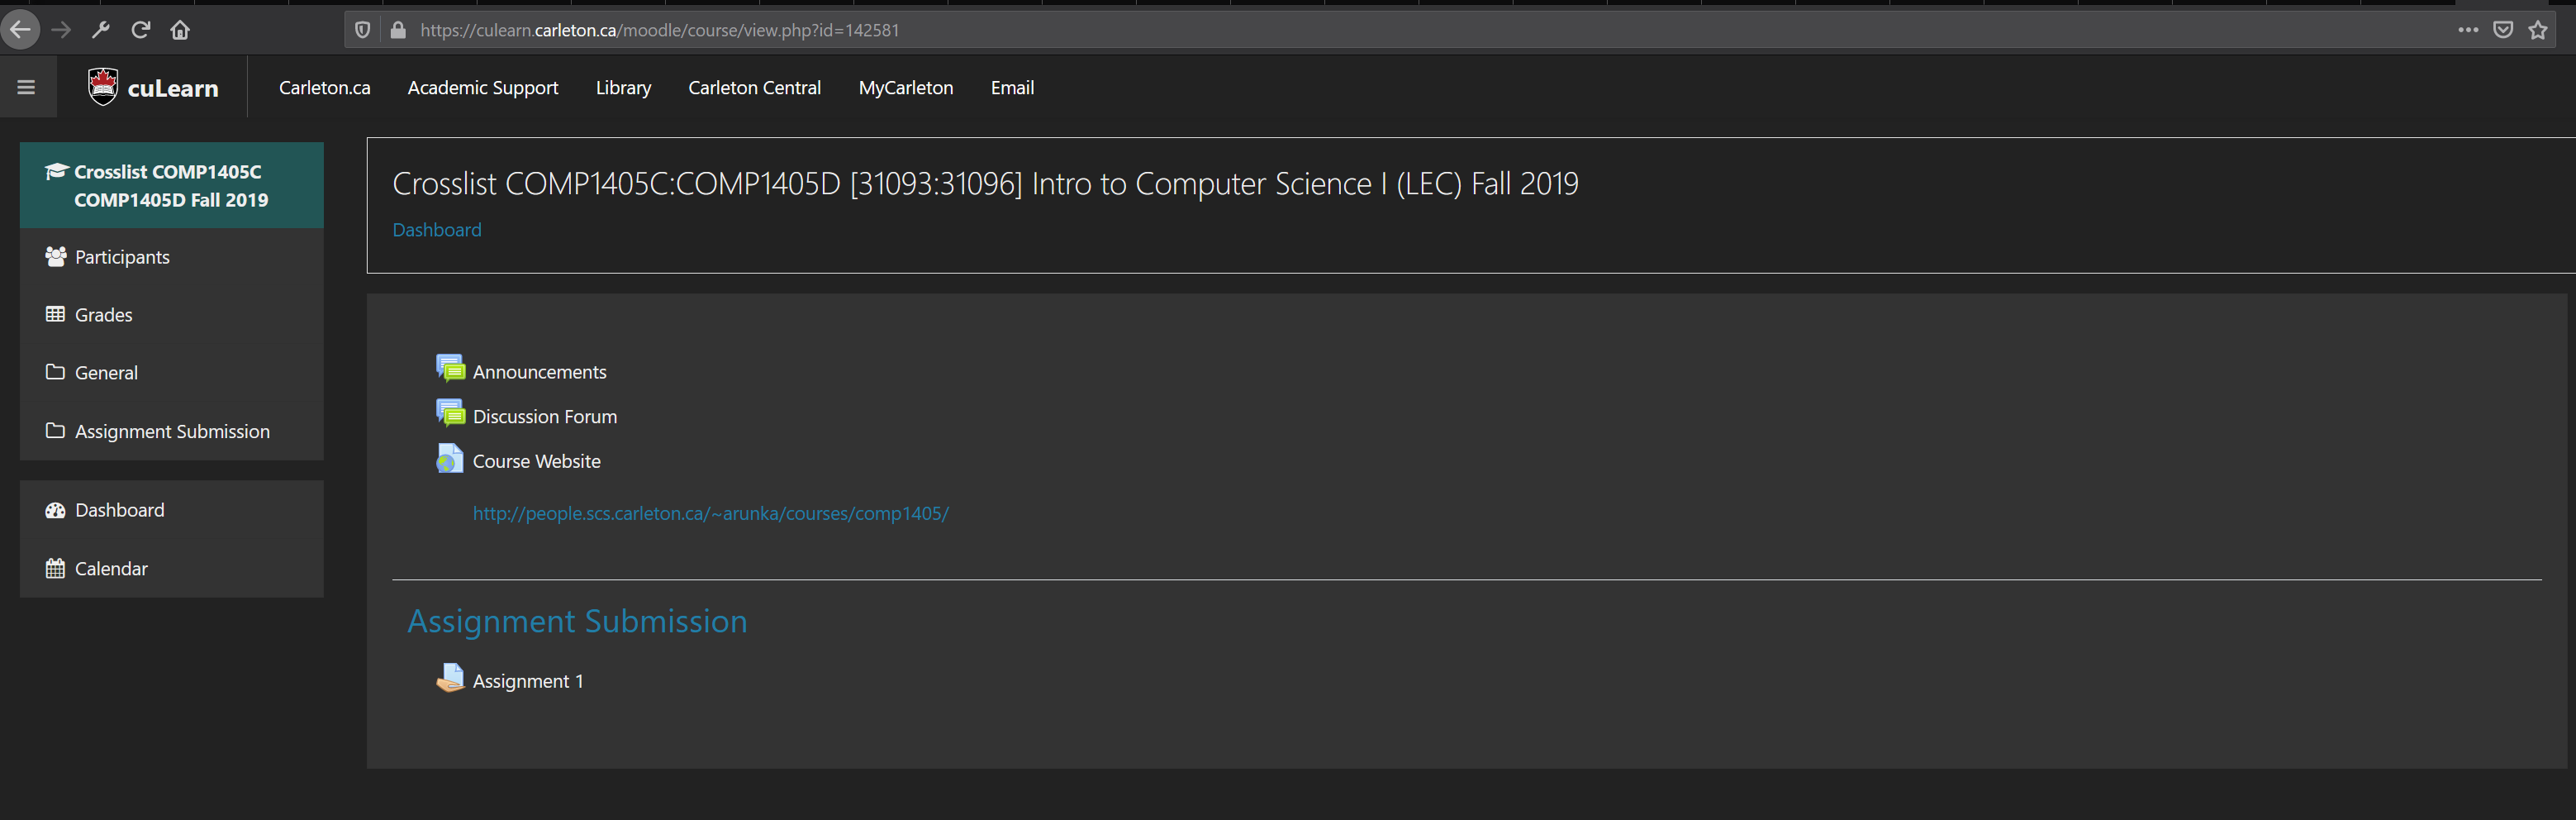Bookmark this page with the star icon
The image size is (2576, 820).
click(2538, 30)
